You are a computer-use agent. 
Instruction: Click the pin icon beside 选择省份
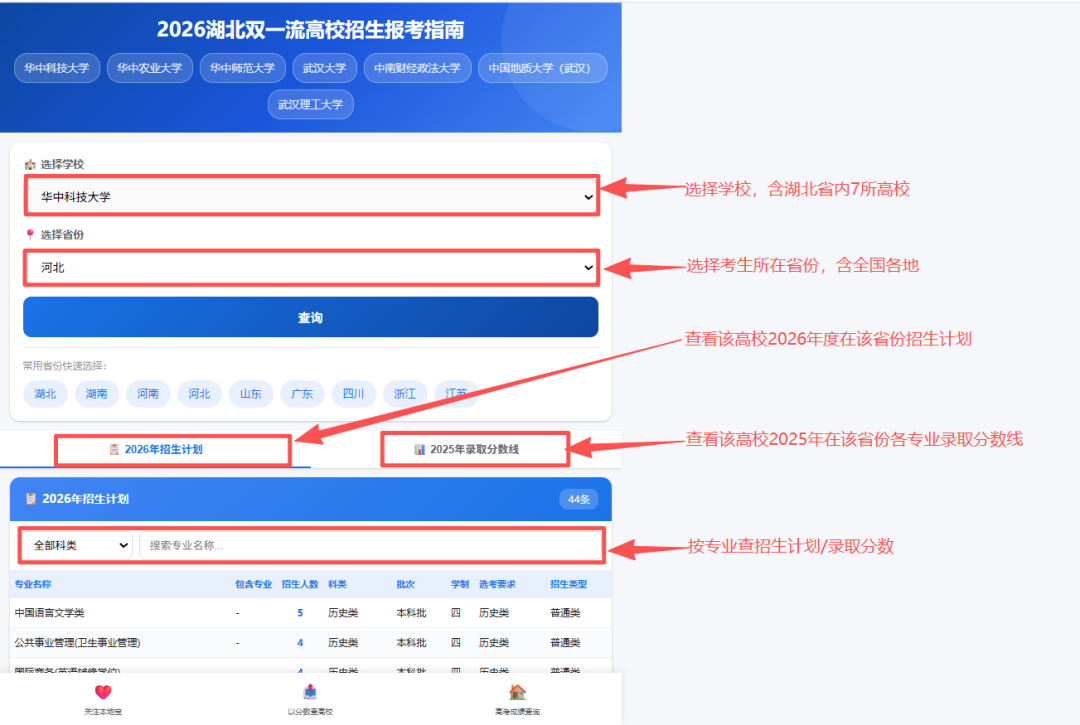(x=30, y=235)
